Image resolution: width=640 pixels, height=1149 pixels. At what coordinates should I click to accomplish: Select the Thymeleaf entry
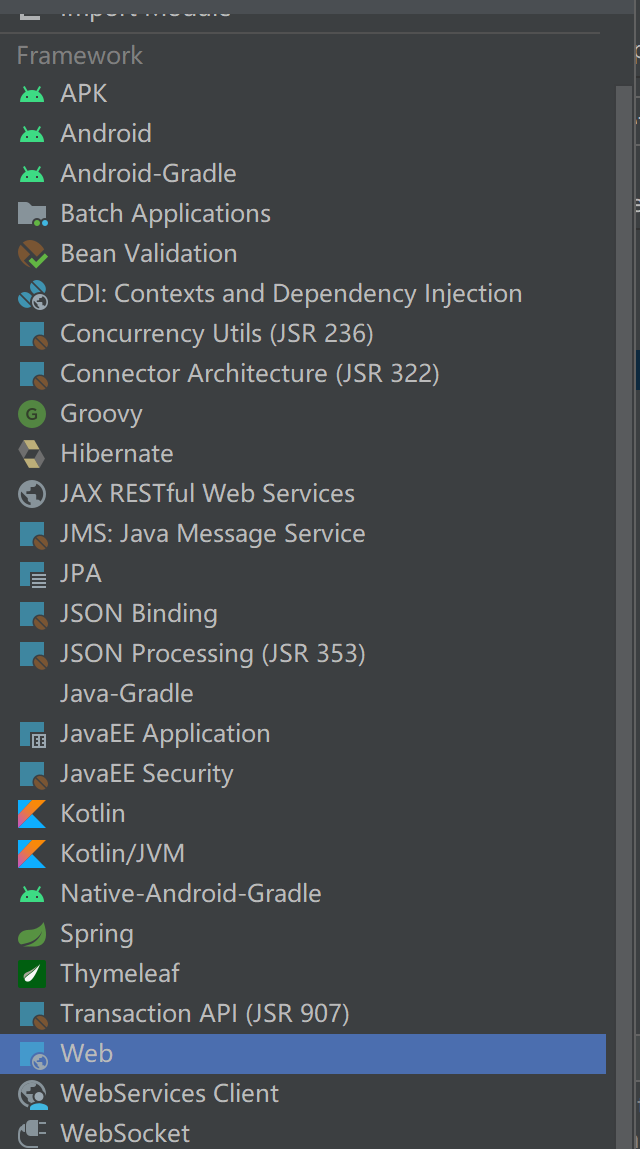pos(303,974)
